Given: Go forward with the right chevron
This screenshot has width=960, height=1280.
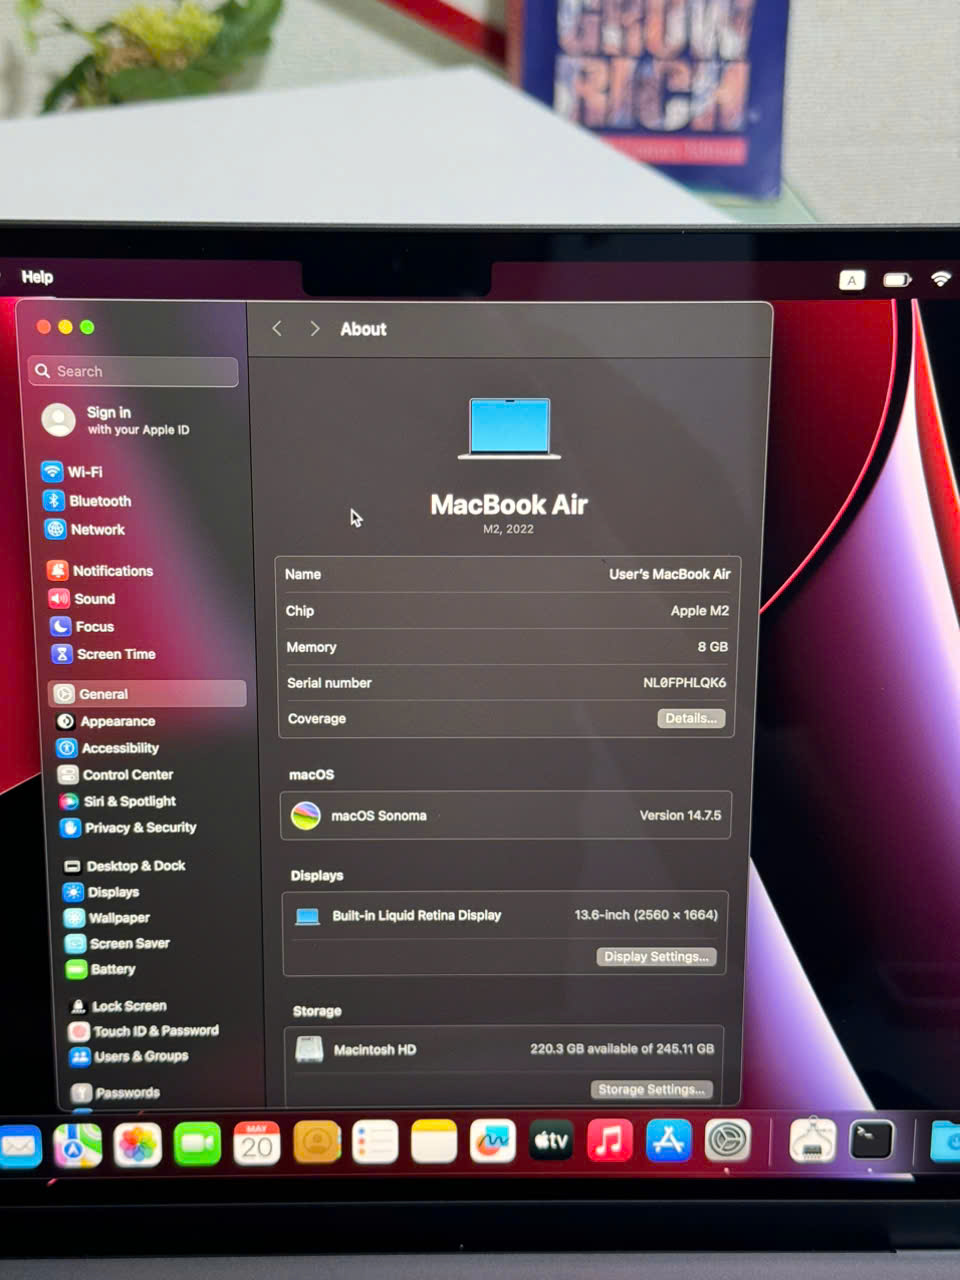Looking at the screenshot, I should click(x=314, y=328).
